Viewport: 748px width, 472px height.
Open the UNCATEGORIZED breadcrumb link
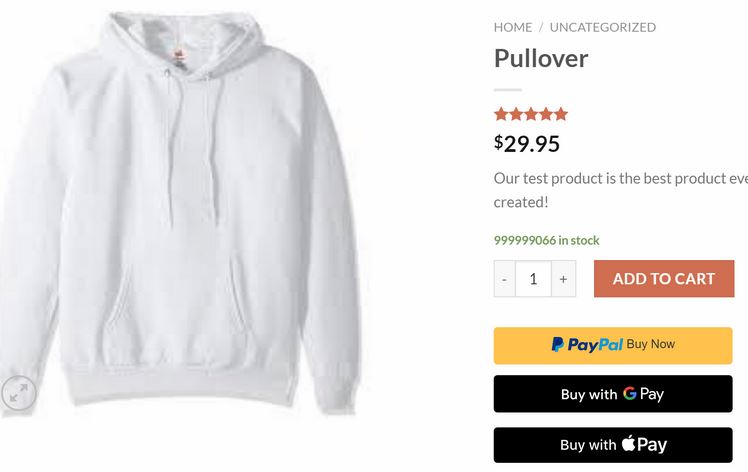tap(603, 27)
